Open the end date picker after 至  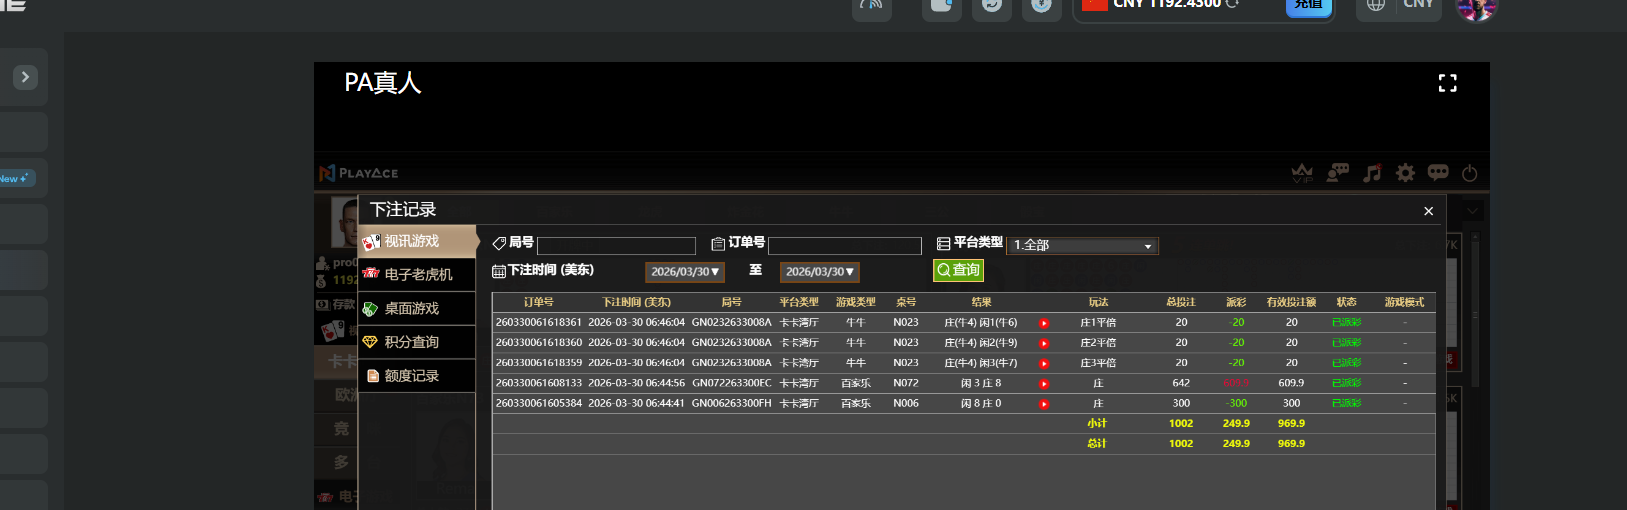click(819, 271)
